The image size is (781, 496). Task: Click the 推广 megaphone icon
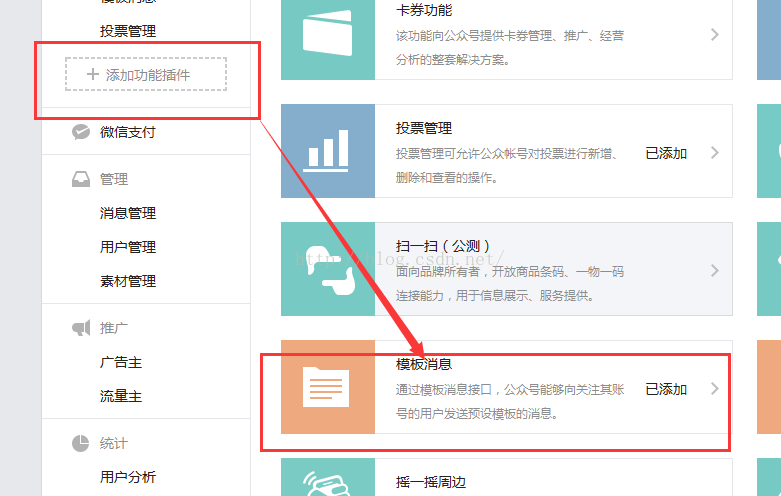click(x=81, y=328)
